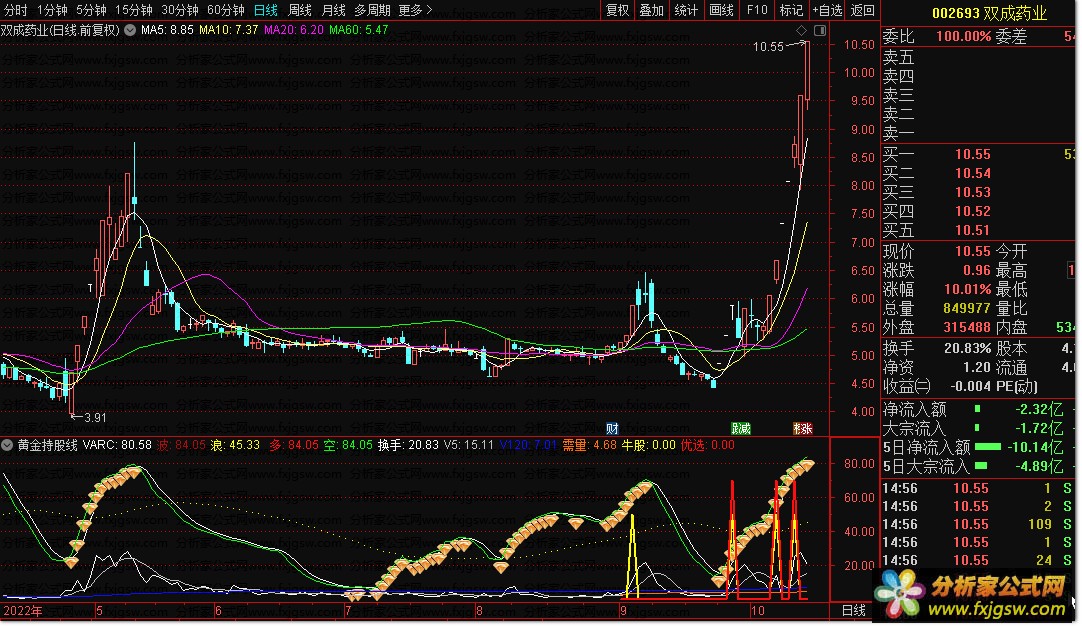Screen dimensions: 1082x626
Task: Click the 大宗流入 -1.72亿 row
Action: tap(978, 429)
